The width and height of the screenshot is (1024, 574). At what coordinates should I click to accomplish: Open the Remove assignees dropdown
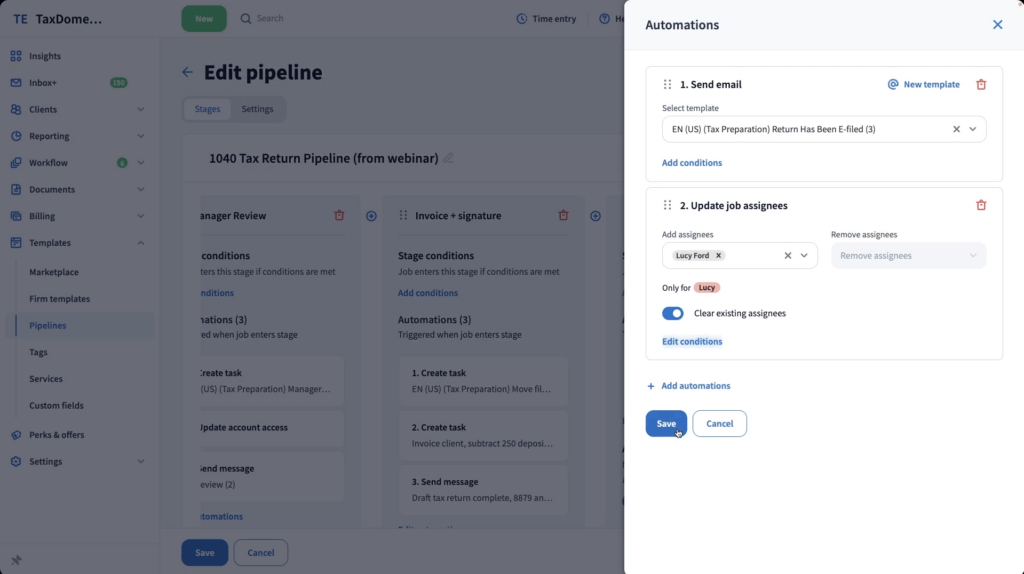point(908,255)
